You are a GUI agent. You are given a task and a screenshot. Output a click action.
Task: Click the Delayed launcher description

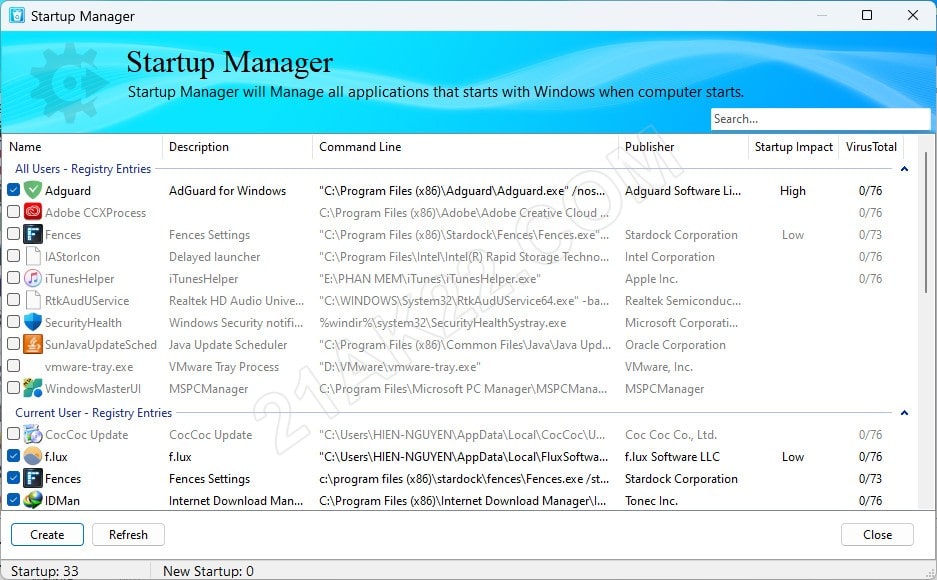pos(215,257)
